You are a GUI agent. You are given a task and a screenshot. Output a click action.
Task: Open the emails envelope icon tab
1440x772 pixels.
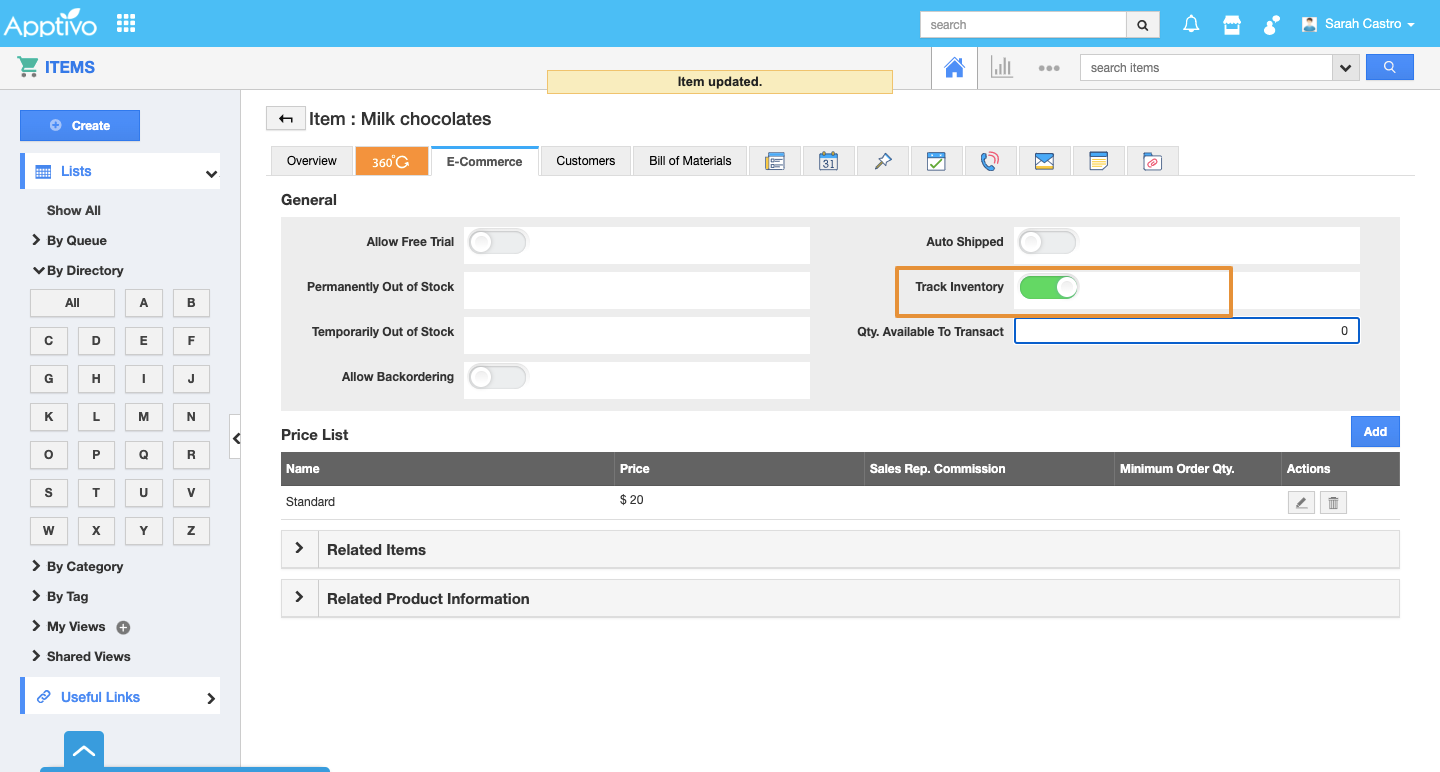(1044, 161)
